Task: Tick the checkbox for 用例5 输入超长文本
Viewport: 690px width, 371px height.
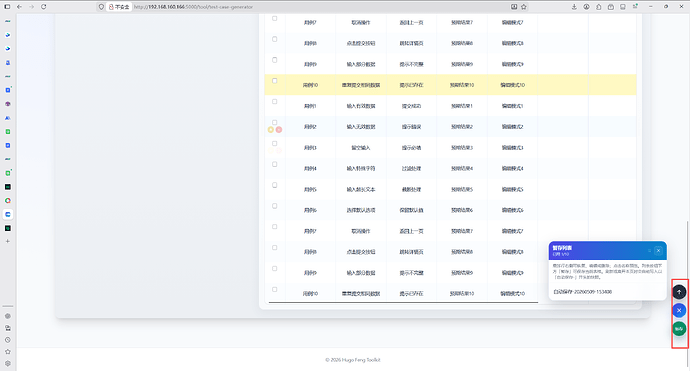Action: (275, 185)
